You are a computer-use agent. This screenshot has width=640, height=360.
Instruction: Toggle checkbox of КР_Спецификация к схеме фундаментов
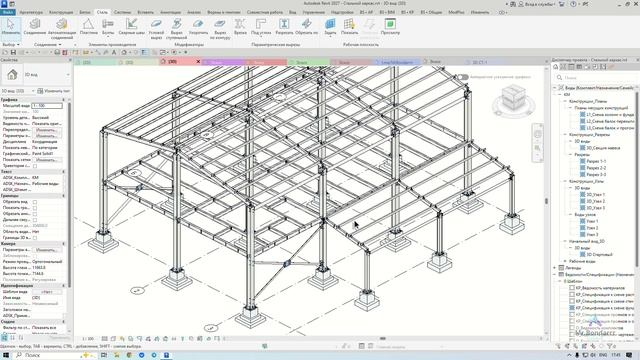(572, 308)
